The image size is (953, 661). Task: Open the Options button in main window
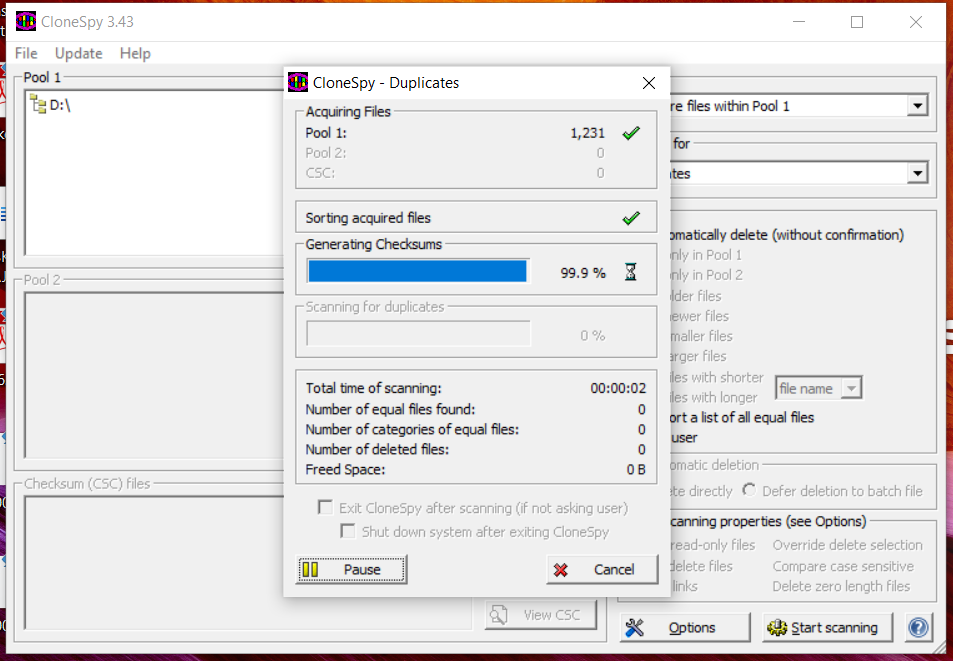[x=685, y=627]
